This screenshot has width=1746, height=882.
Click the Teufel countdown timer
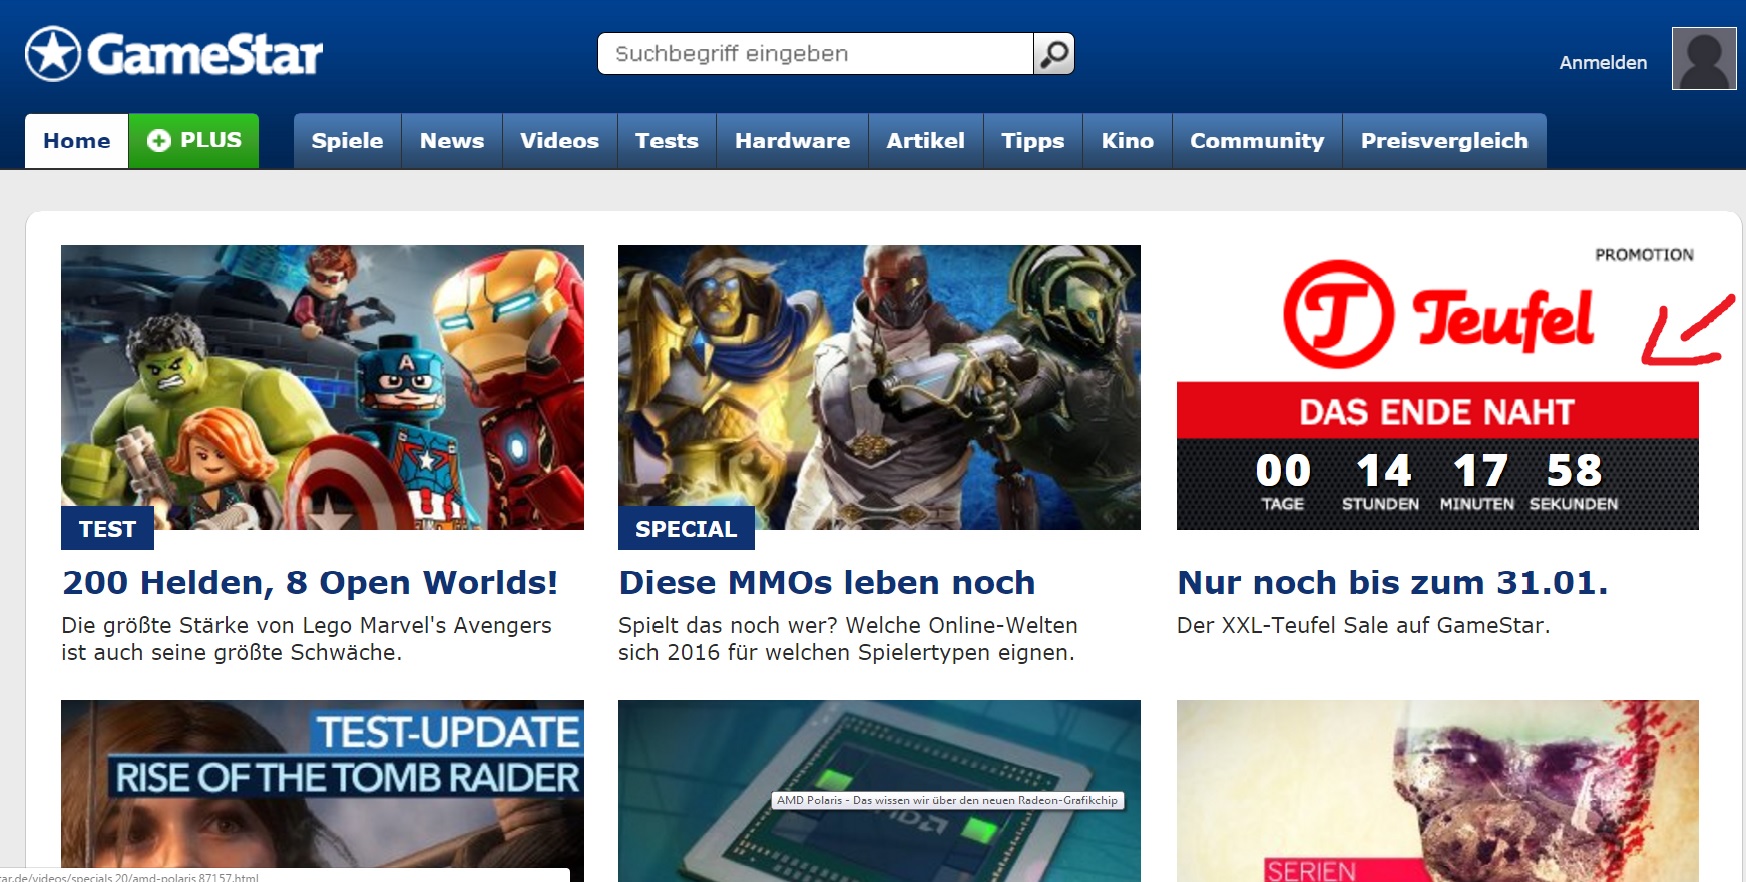point(1437,484)
